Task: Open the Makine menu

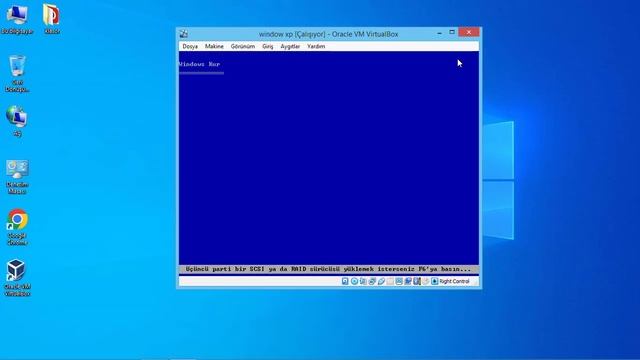Action: pos(214,47)
